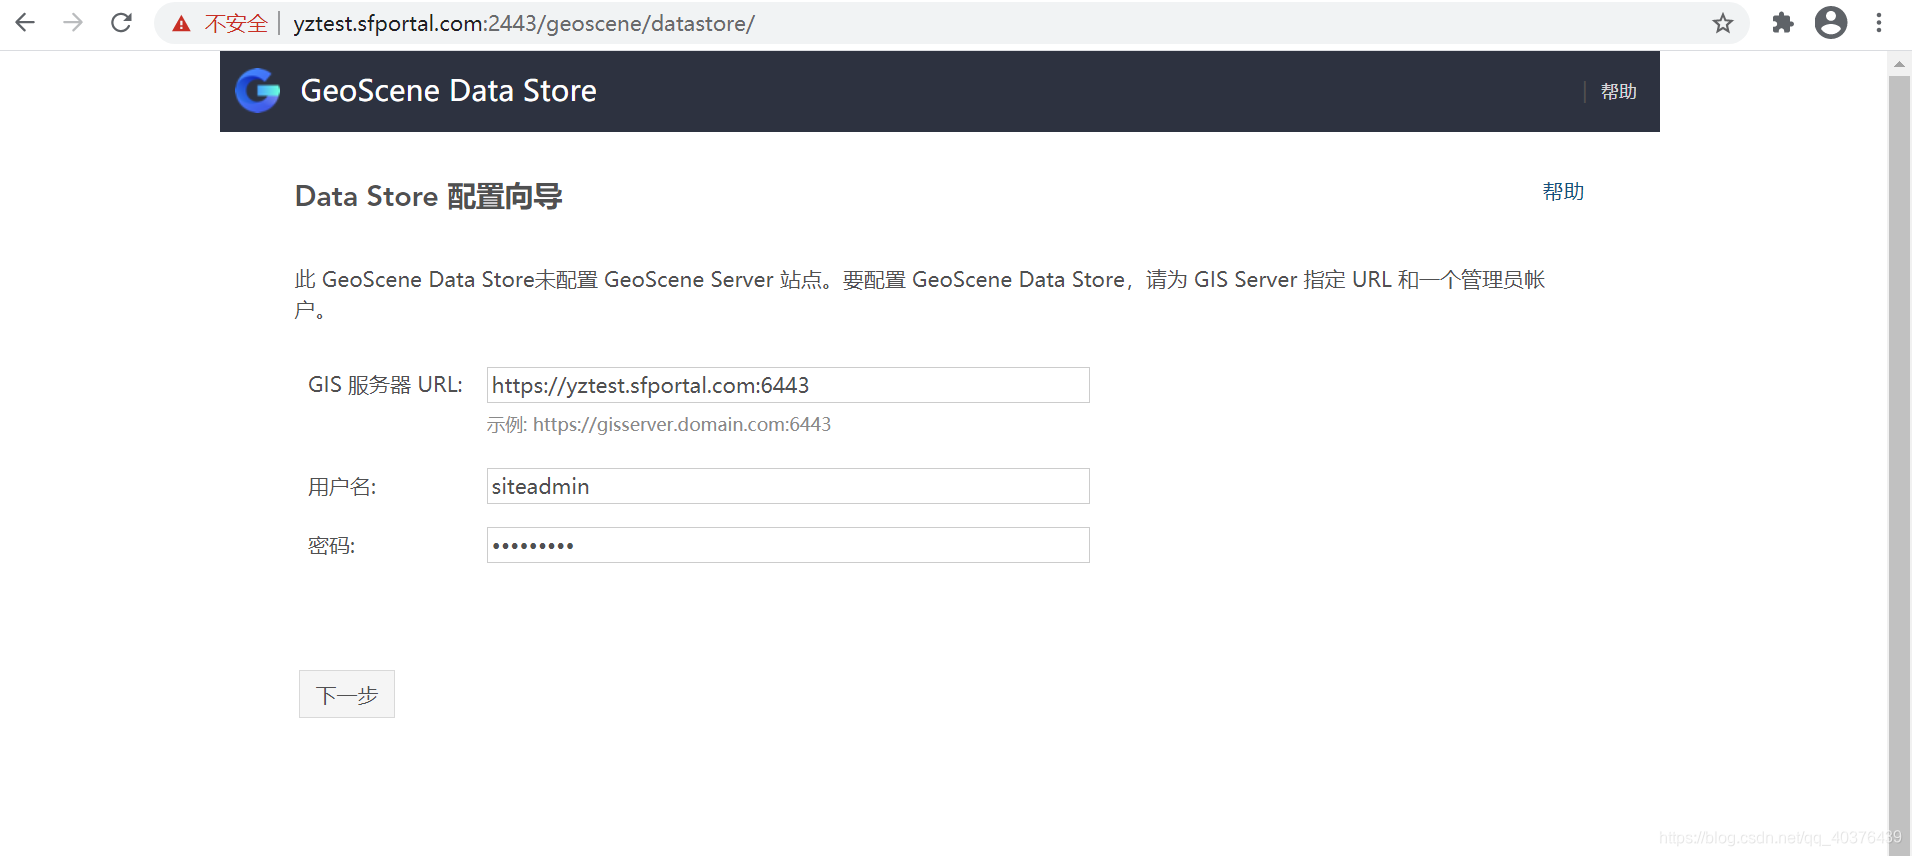Screen dimensions: 1912x856
Task: Click the 用户名 label
Action: click(342, 487)
